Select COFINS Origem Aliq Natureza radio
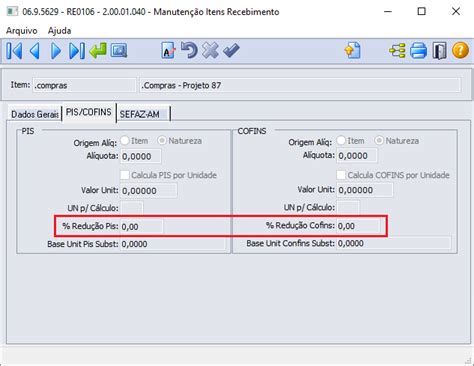 379,140
